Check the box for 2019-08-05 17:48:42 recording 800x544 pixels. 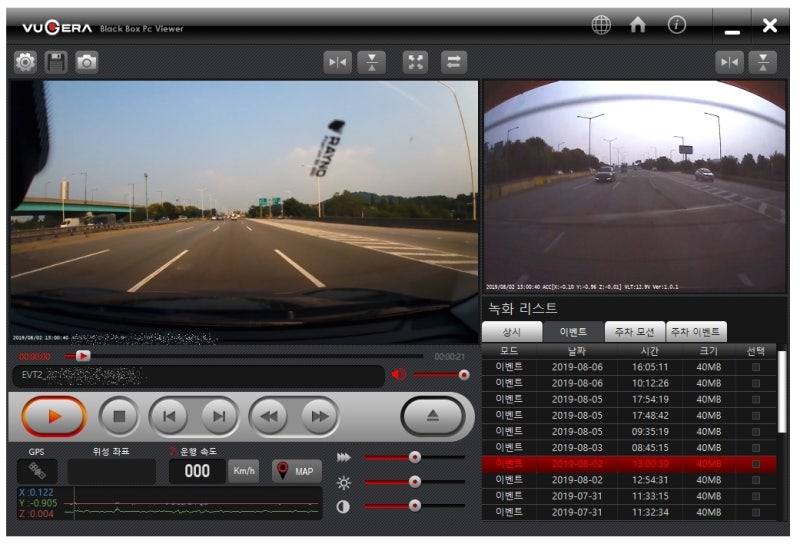(756, 415)
